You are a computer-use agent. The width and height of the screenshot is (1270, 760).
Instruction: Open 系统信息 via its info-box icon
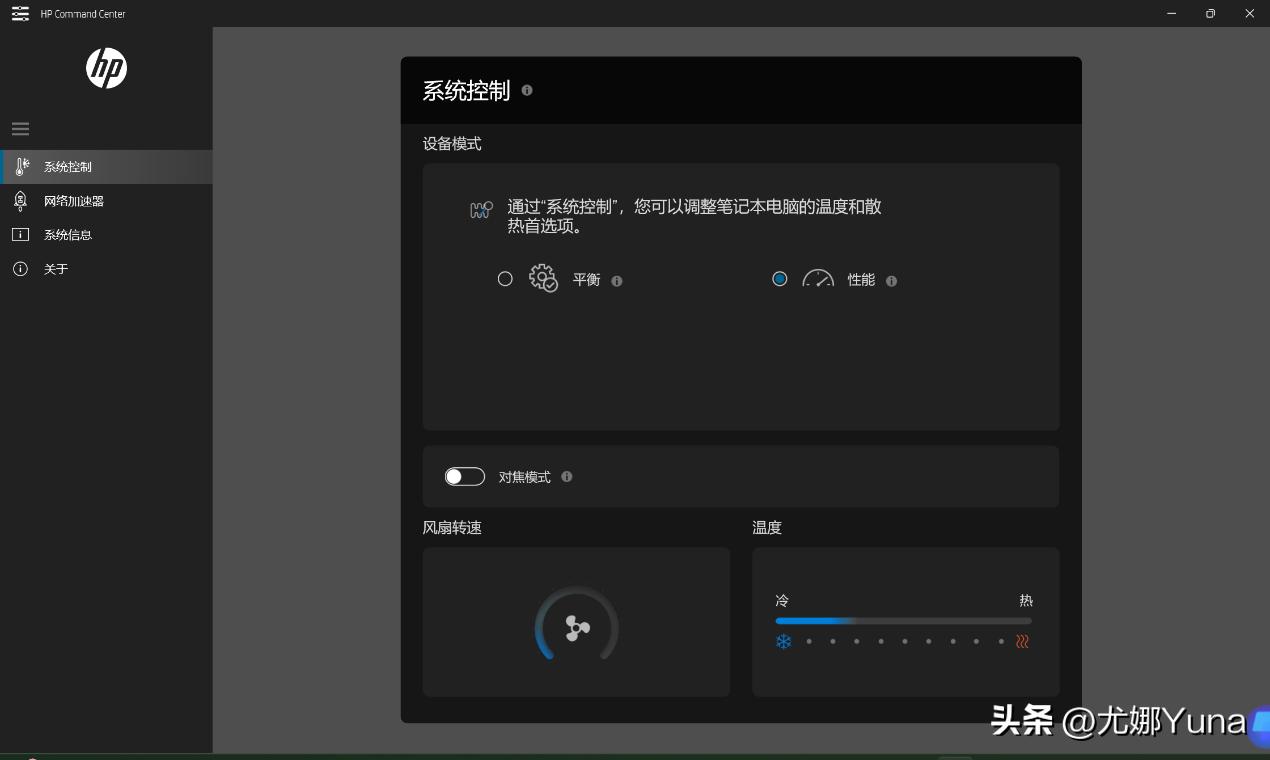[21, 234]
